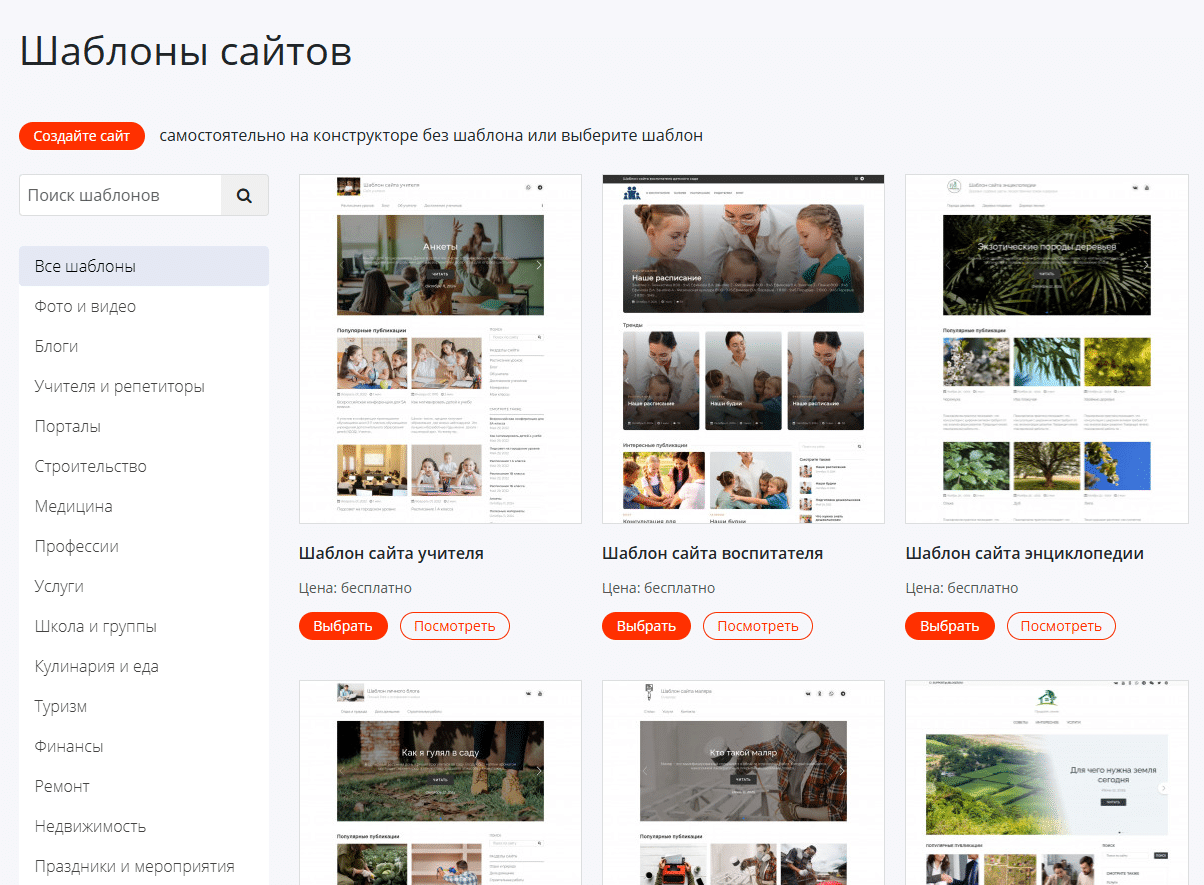Click 'Посмотреть' for teacher site template
The width and height of the screenshot is (1204, 885).
point(454,626)
